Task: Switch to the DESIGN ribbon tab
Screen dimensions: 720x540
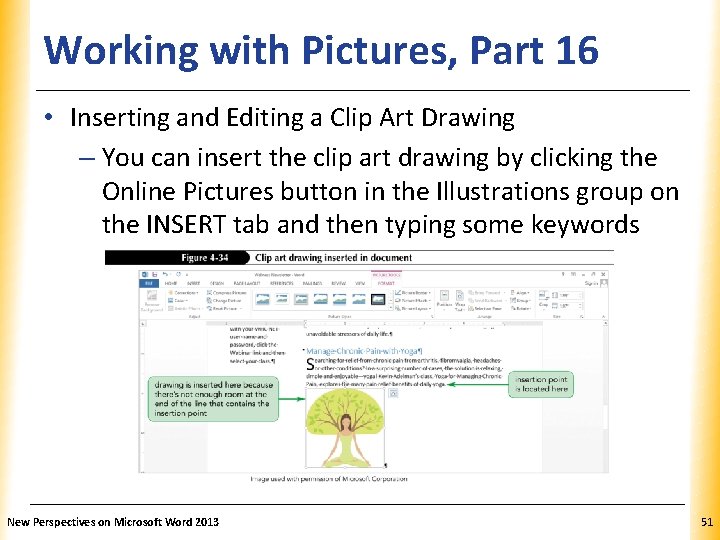Action: pyautogui.click(x=217, y=283)
